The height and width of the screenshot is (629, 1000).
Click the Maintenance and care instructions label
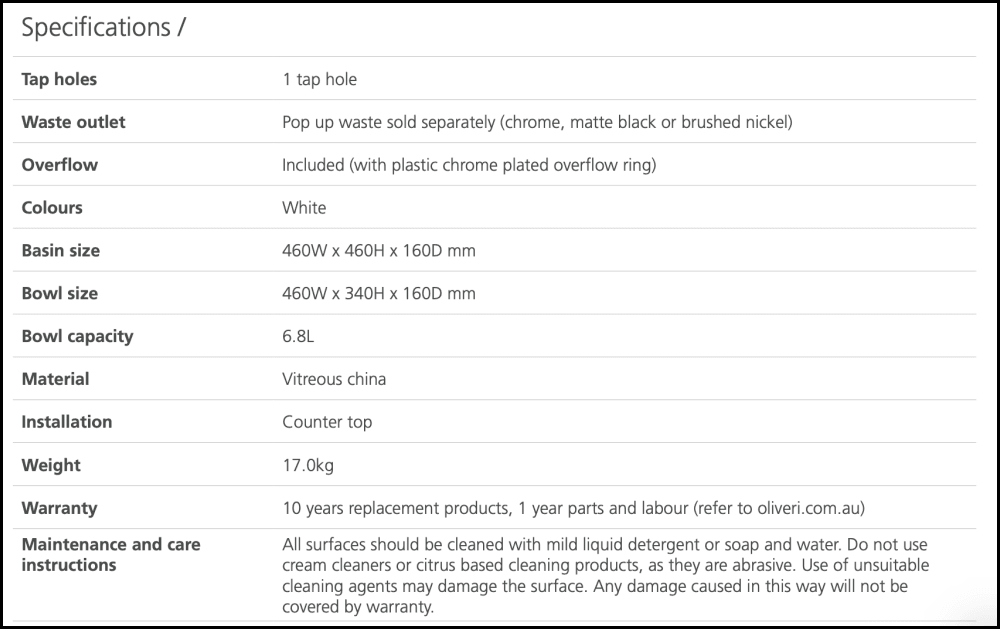click(110, 555)
